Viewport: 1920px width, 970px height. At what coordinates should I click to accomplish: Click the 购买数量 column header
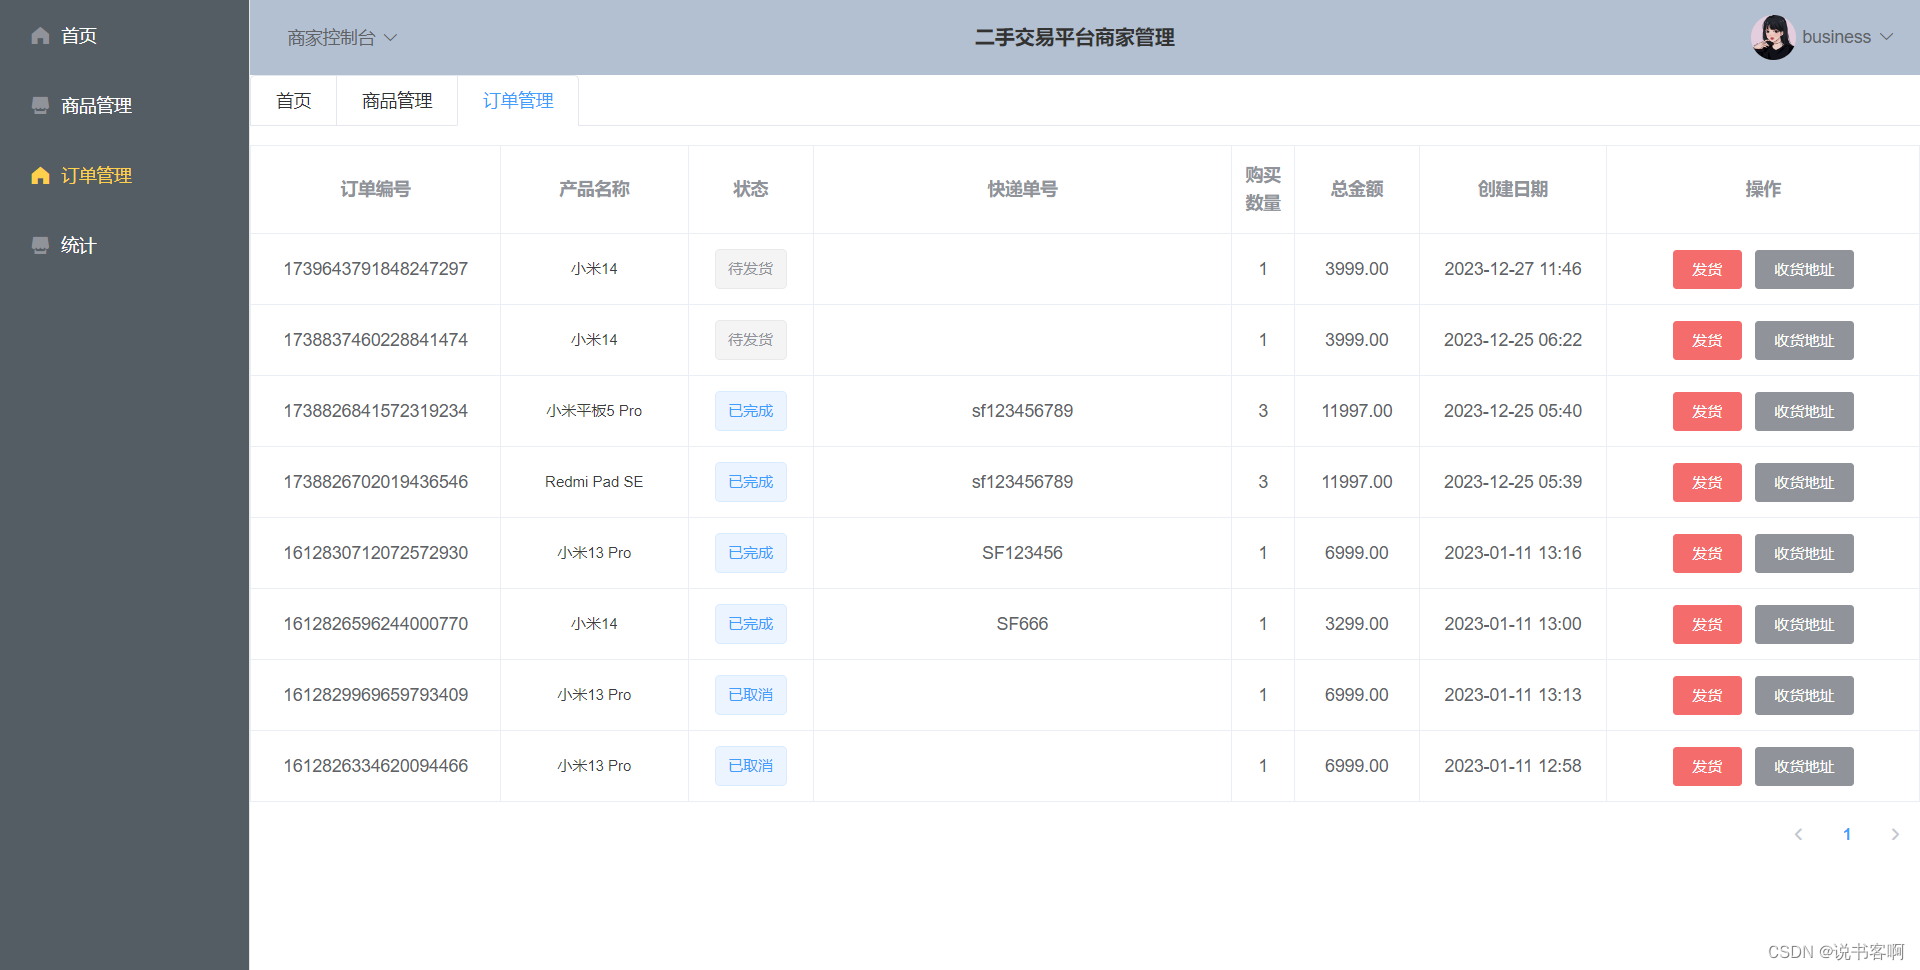click(x=1263, y=189)
